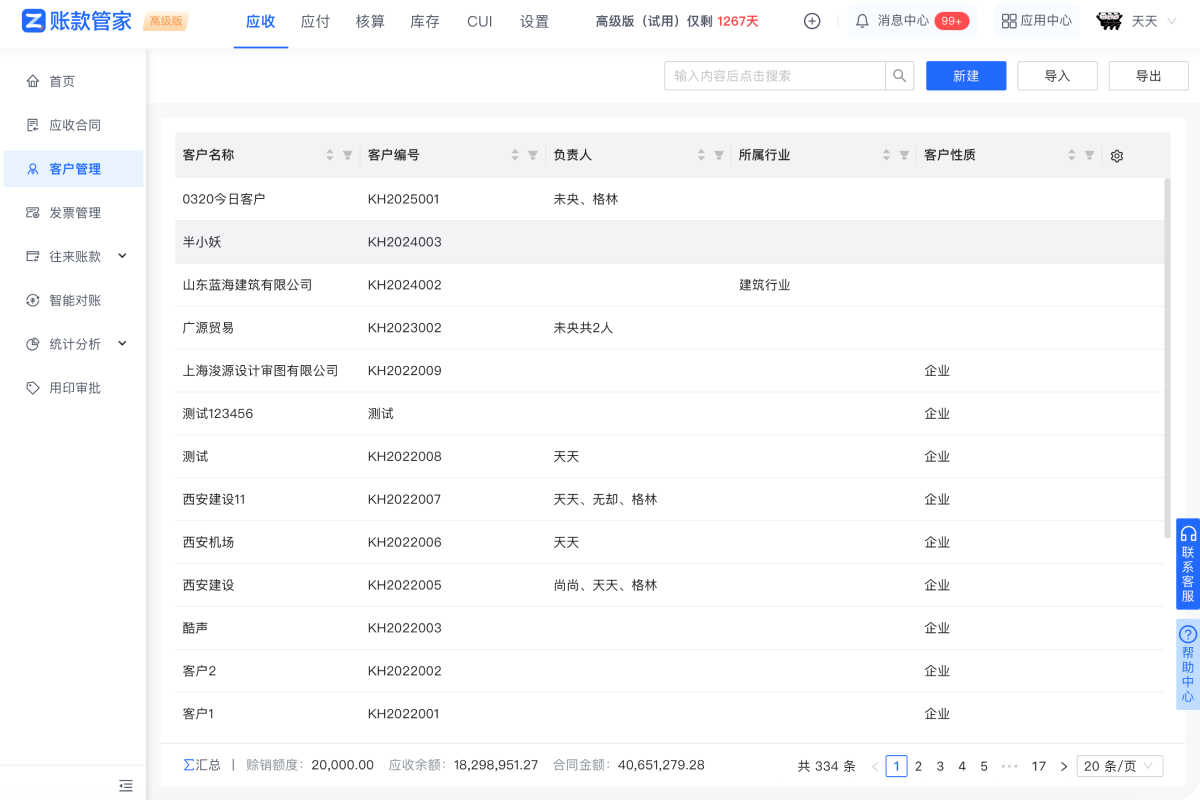Viewport: 1200px width, 800px height.
Task: Focus the search input field
Action: [x=775, y=76]
